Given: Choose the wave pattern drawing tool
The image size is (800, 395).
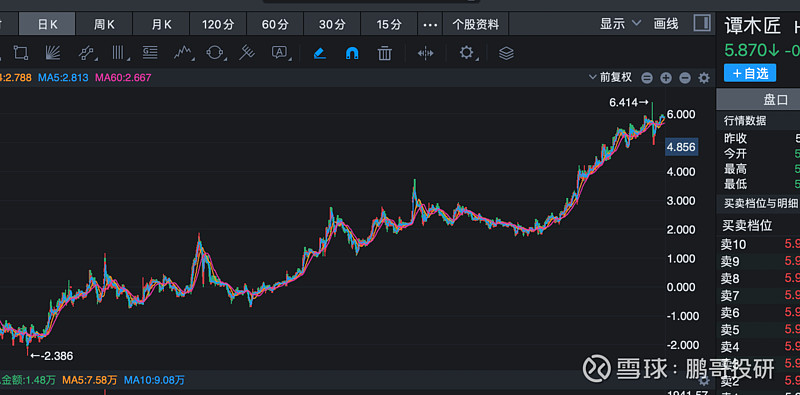Looking at the screenshot, I should (x=183, y=53).
